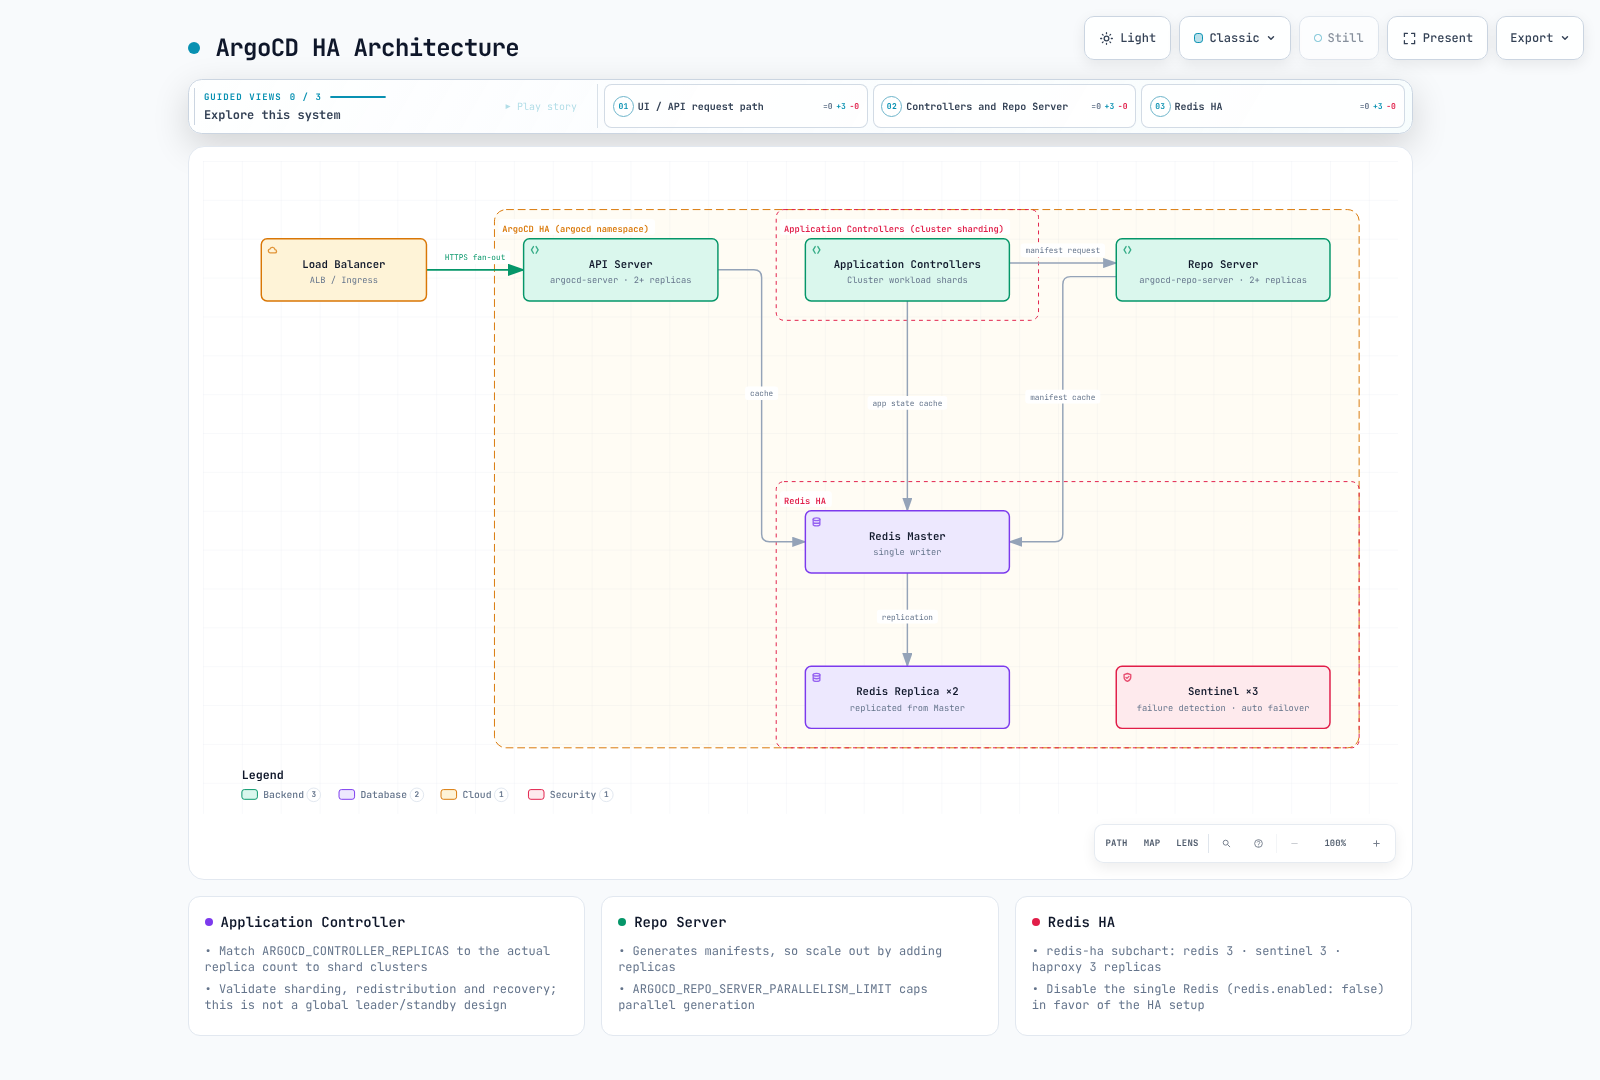The height and width of the screenshot is (1080, 1600).
Task: Click the 'manifest request' edge label
Action: point(1062,251)
